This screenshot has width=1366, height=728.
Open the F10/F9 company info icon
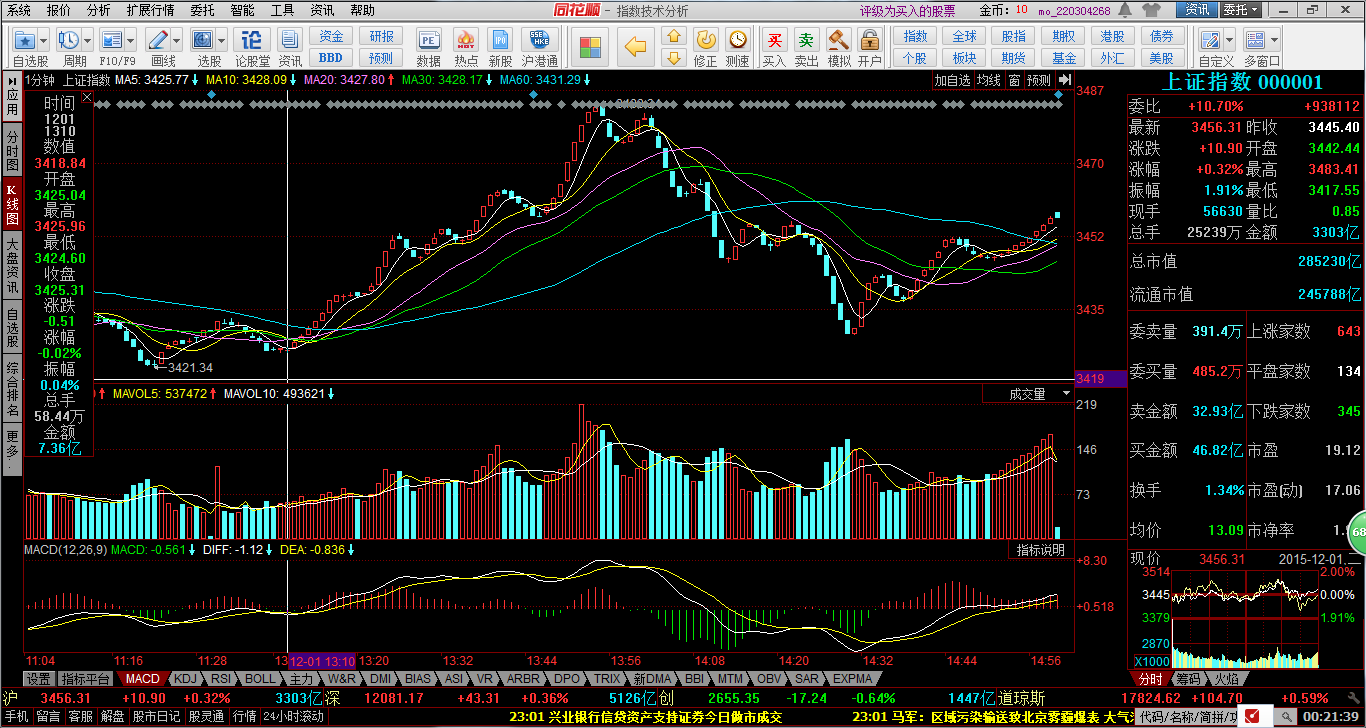[111, 41]
